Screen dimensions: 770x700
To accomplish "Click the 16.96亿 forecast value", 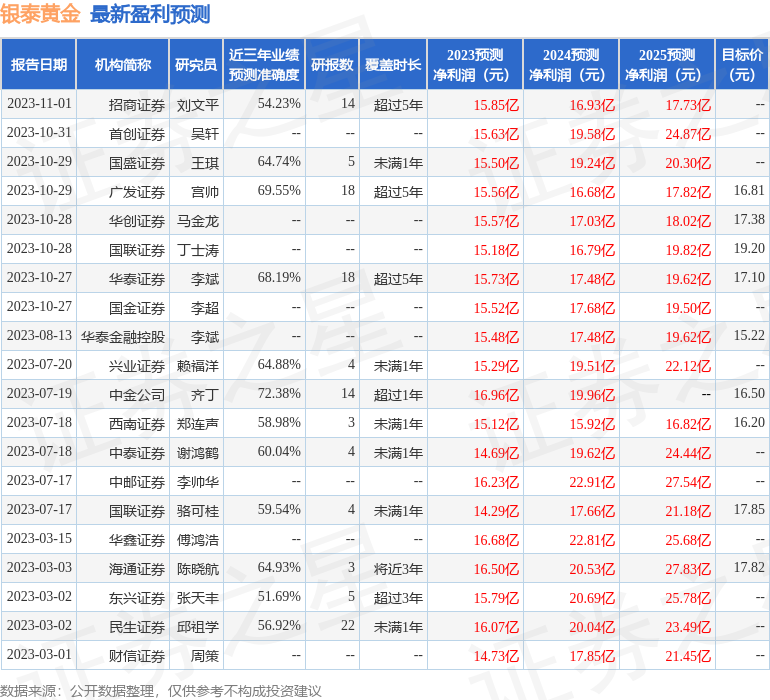I will pos(496,395).
